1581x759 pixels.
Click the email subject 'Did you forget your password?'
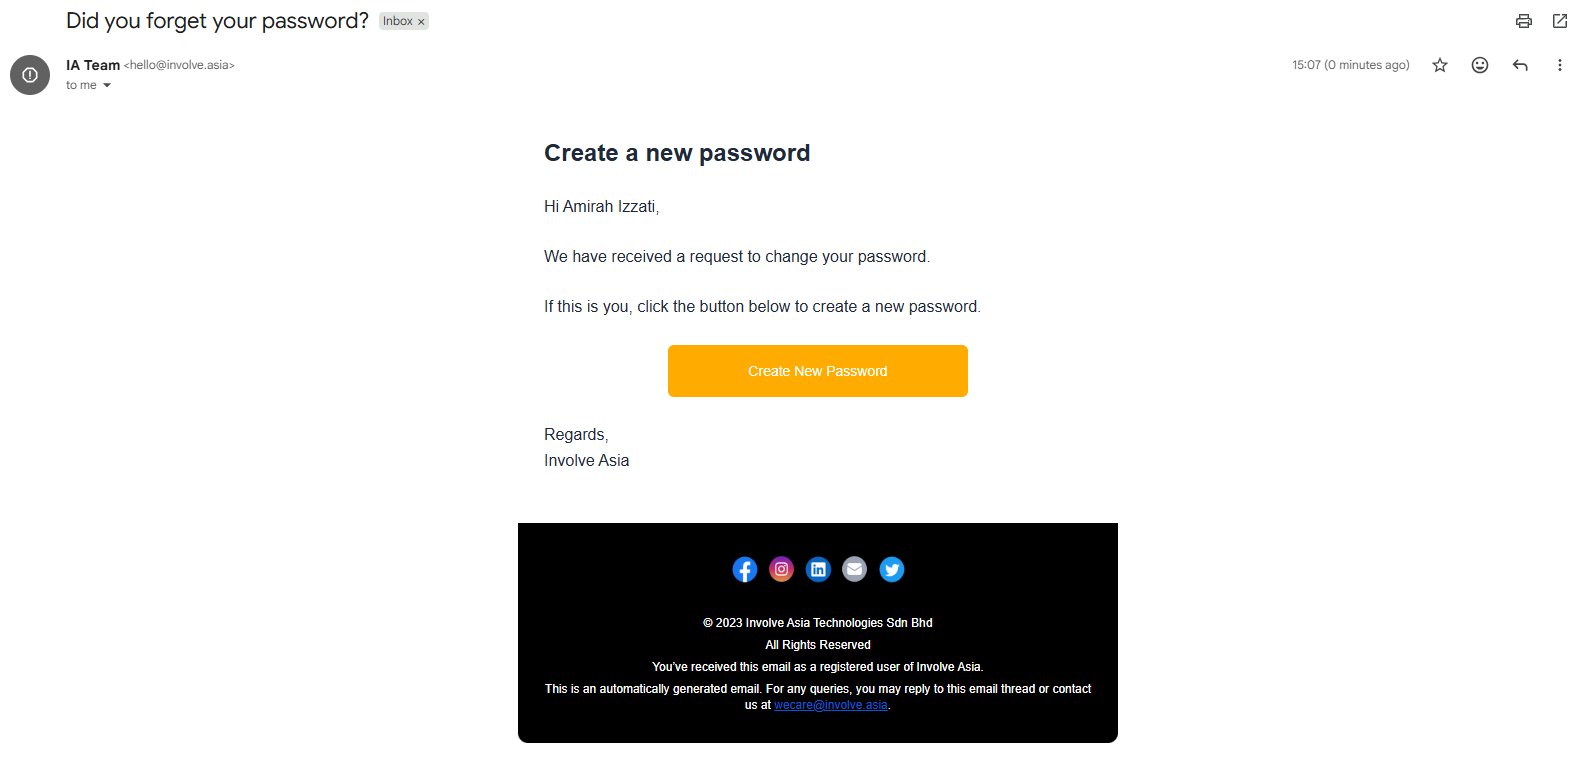pyautogui.click(x=217, y=21)
